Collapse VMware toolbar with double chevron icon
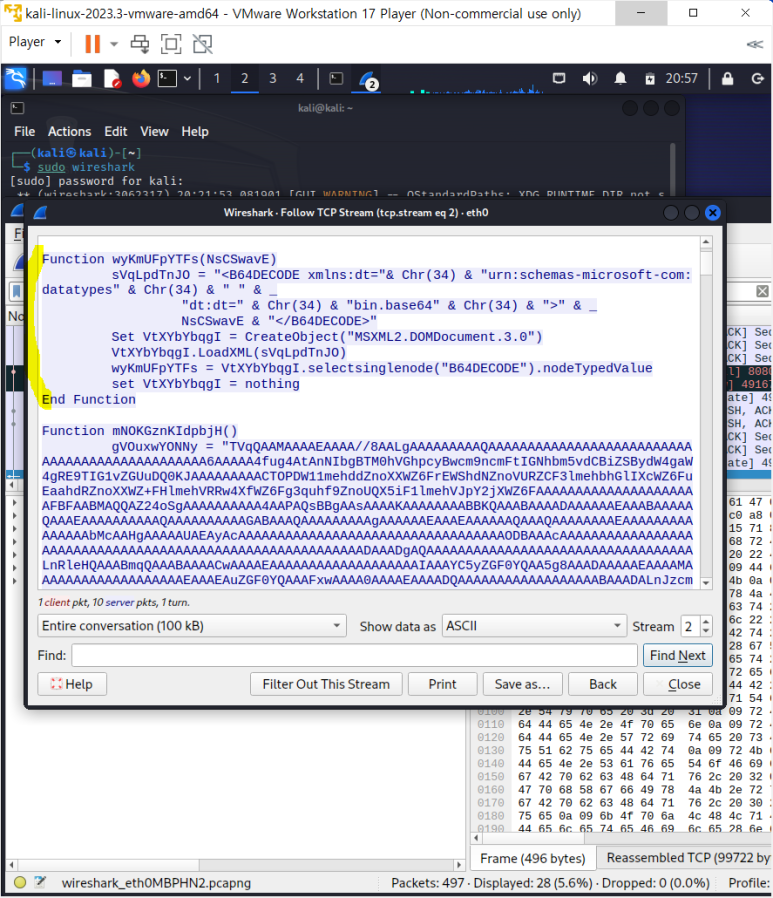The width and height of the screenshot is (773, 898). click(x=755, y=44)
